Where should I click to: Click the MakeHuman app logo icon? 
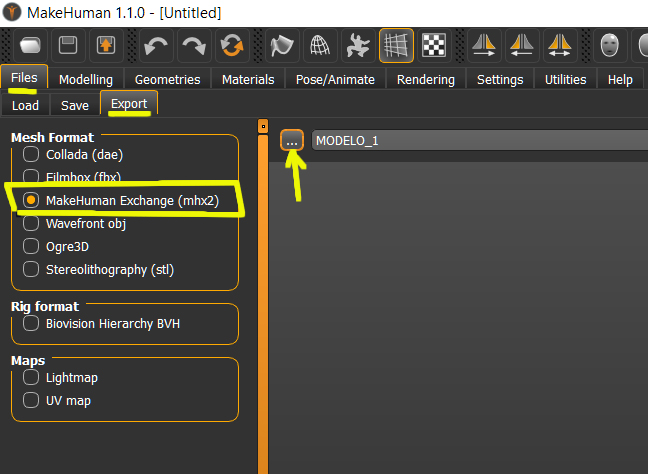(x=12, y=12)
